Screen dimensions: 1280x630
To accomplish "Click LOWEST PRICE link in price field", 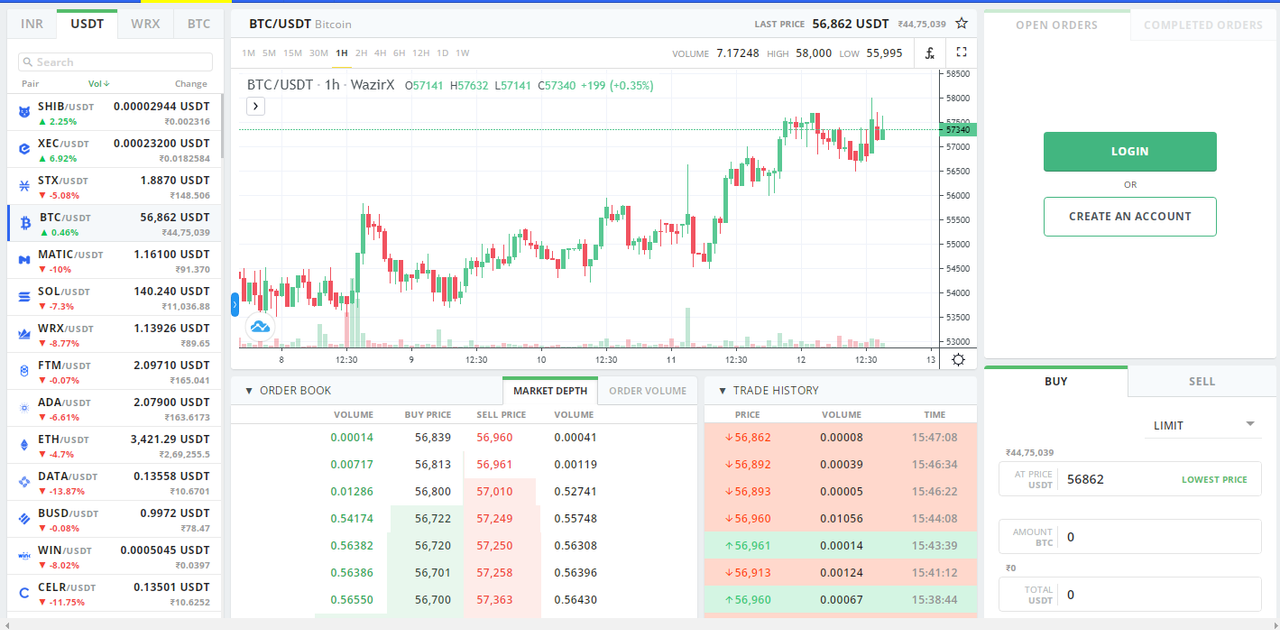I will [x=1214, y=480].
